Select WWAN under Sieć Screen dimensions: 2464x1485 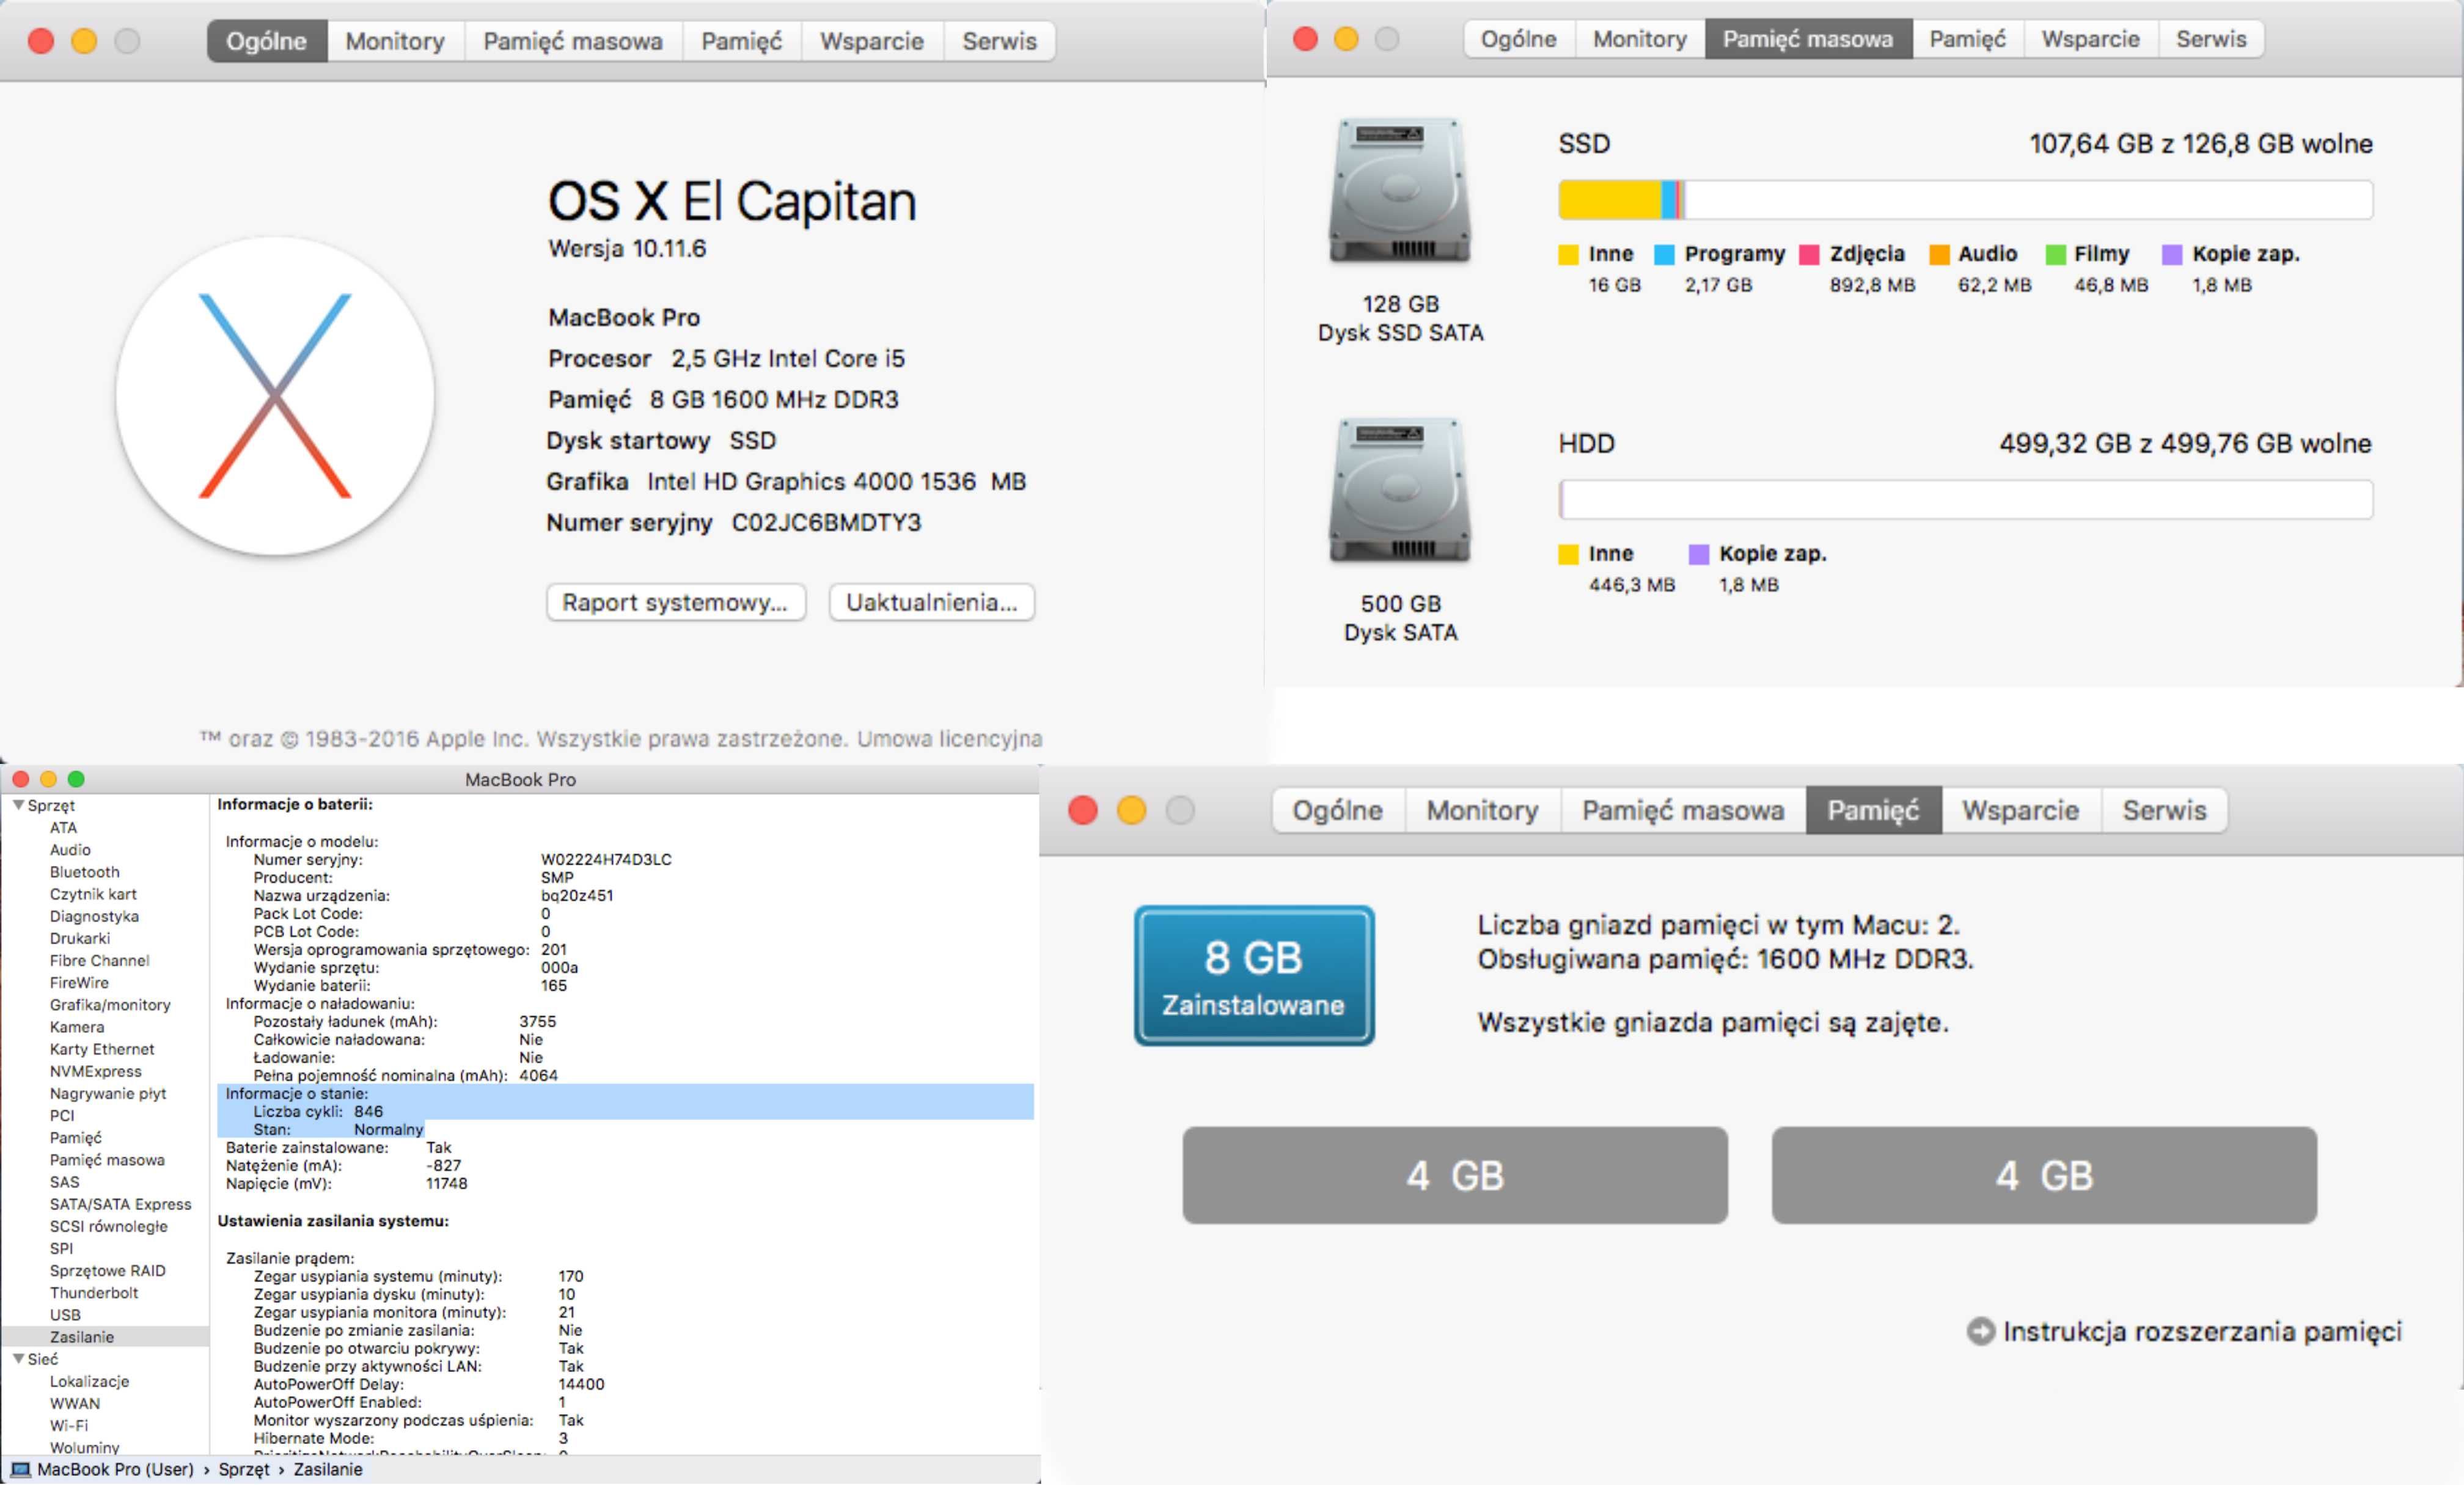click(x=75, y=1403)
